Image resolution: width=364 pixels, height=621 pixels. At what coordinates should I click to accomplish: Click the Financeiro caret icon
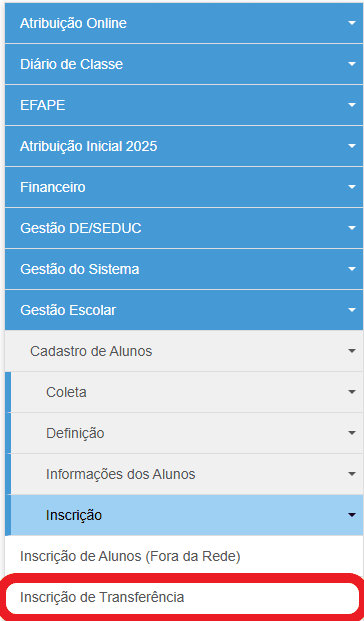[x=352, y=187]
